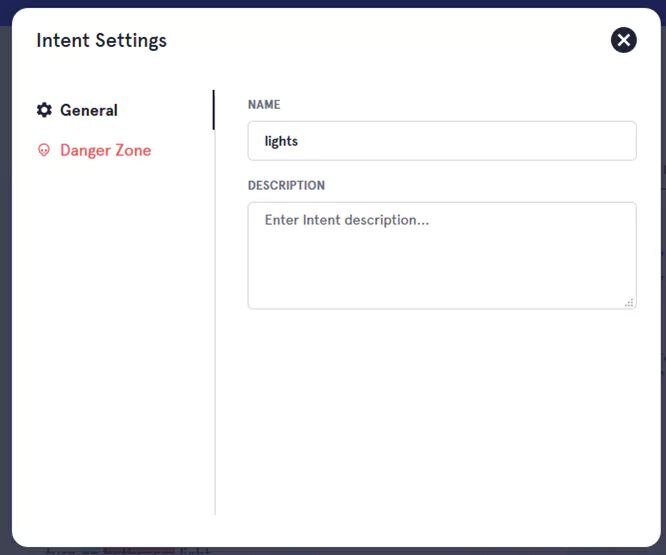Click the Intent Settings dialog title
This screenshot has width=666, height=555.
[101, 40]
